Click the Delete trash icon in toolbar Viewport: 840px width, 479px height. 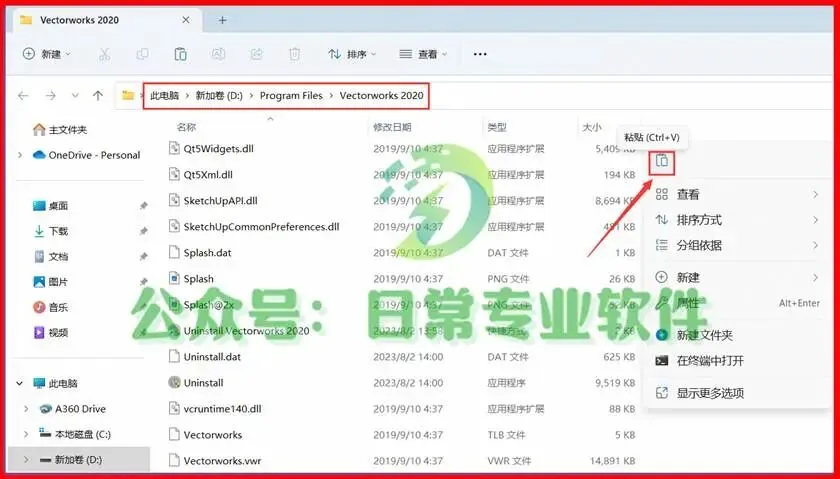pyautogui.click(x=294, y=54)
